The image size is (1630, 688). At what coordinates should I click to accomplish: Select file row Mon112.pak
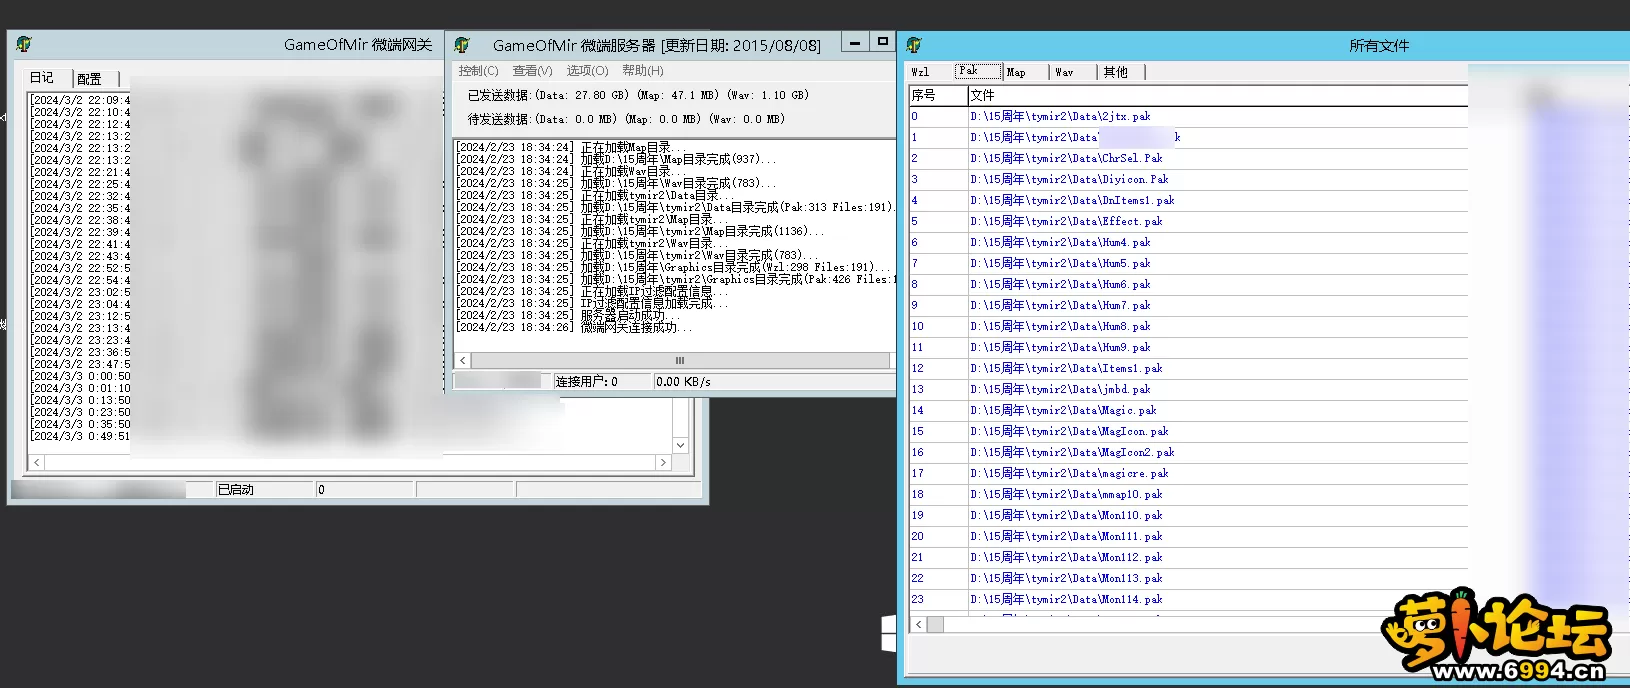pos(1188,557)
